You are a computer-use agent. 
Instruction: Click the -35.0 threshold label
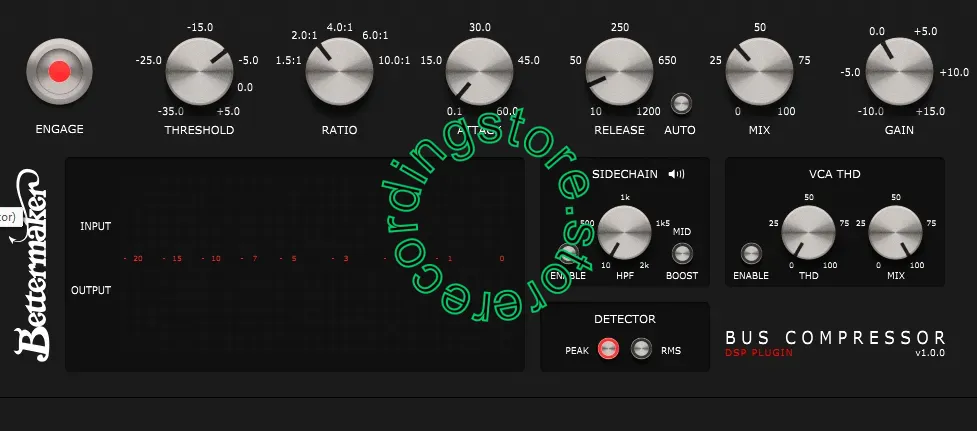[x=169, y=111]
